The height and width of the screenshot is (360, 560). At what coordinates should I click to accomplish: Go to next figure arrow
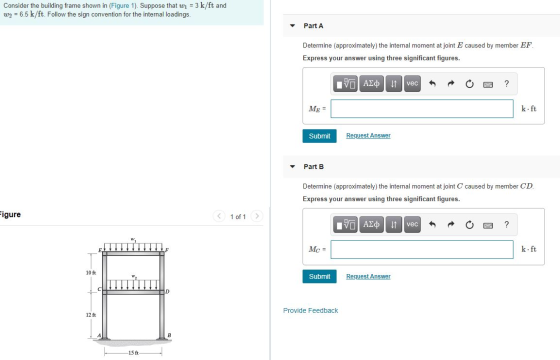pos(257,216)
